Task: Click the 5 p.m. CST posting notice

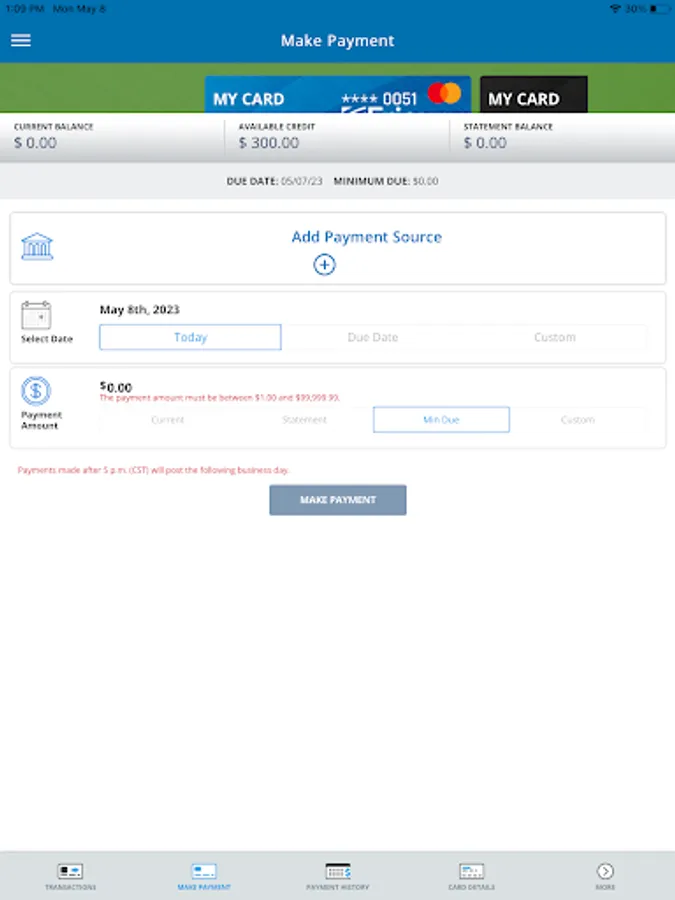Action: [x=153, y=470]
